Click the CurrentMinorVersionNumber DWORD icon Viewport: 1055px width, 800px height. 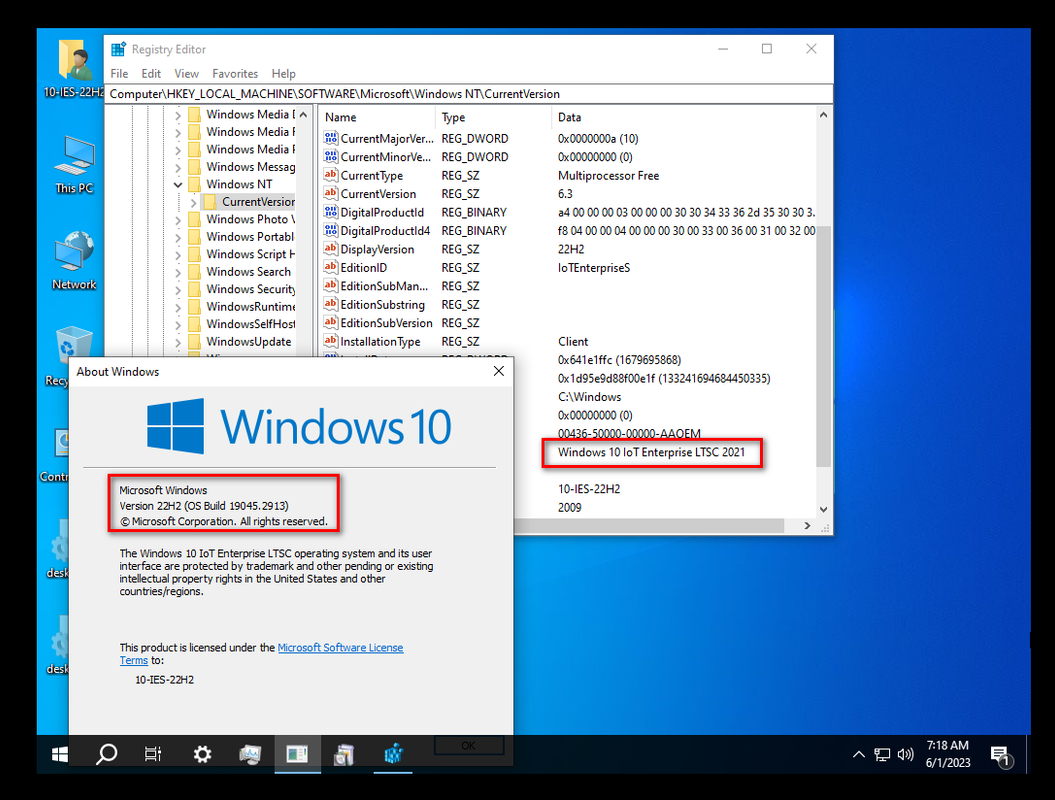pos(330,157)
